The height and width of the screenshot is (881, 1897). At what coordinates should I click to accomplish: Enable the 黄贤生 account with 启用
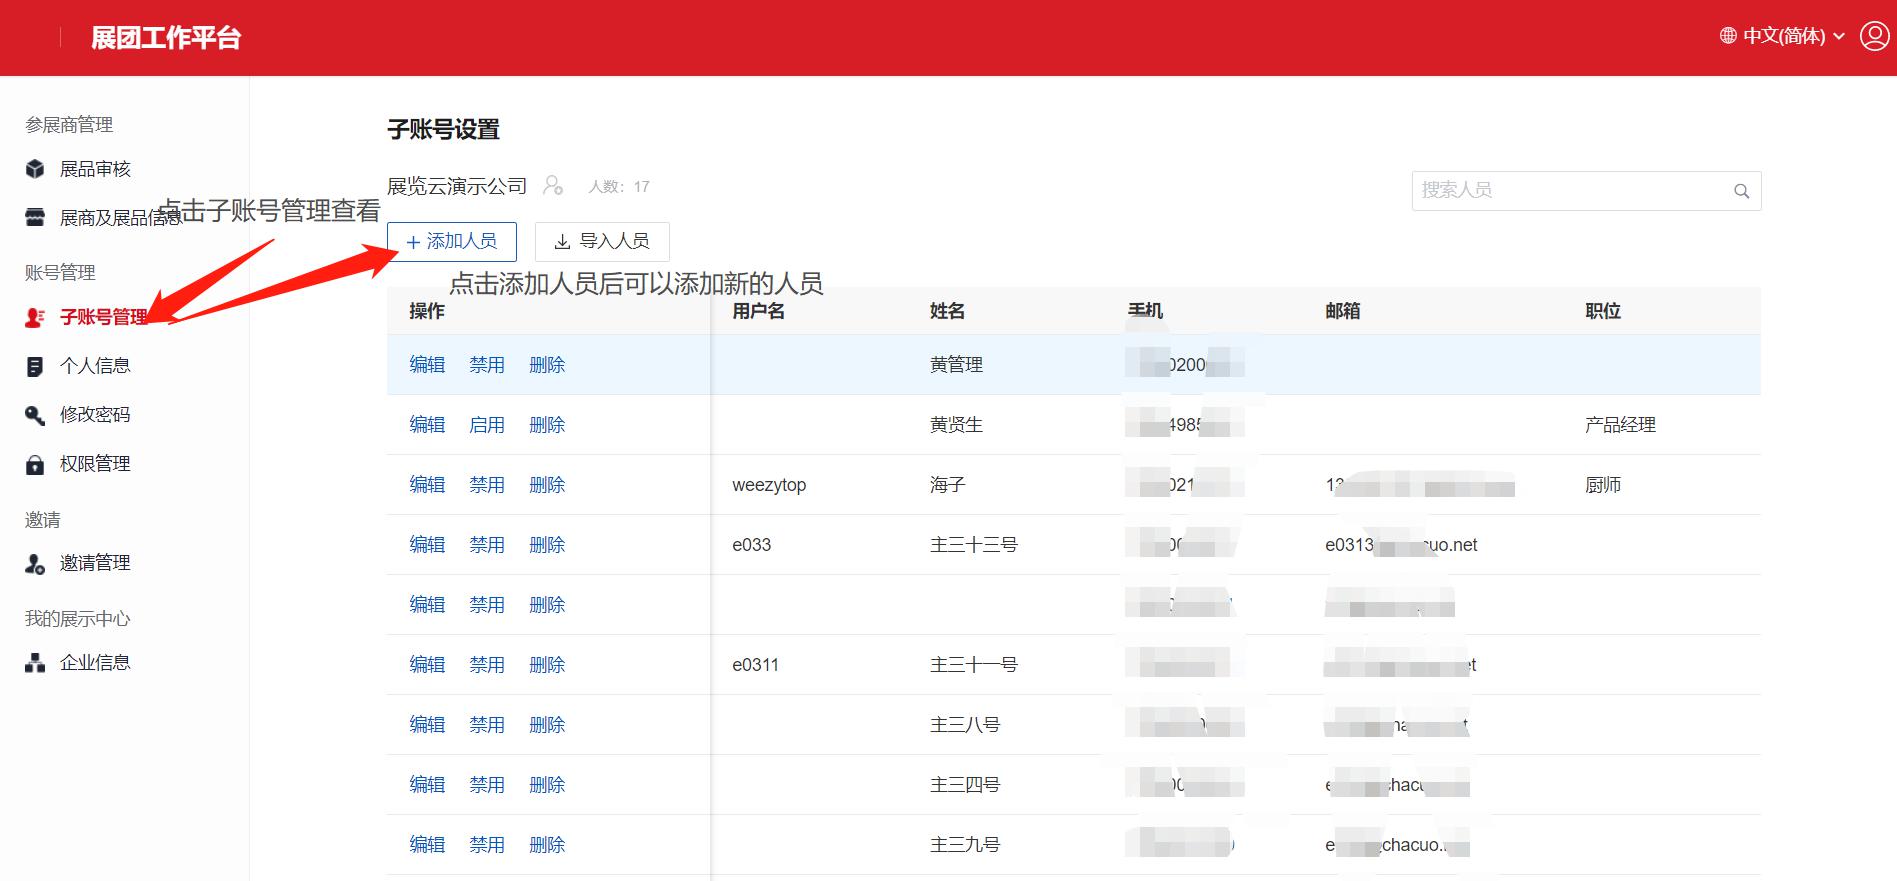tap(487, 425)
